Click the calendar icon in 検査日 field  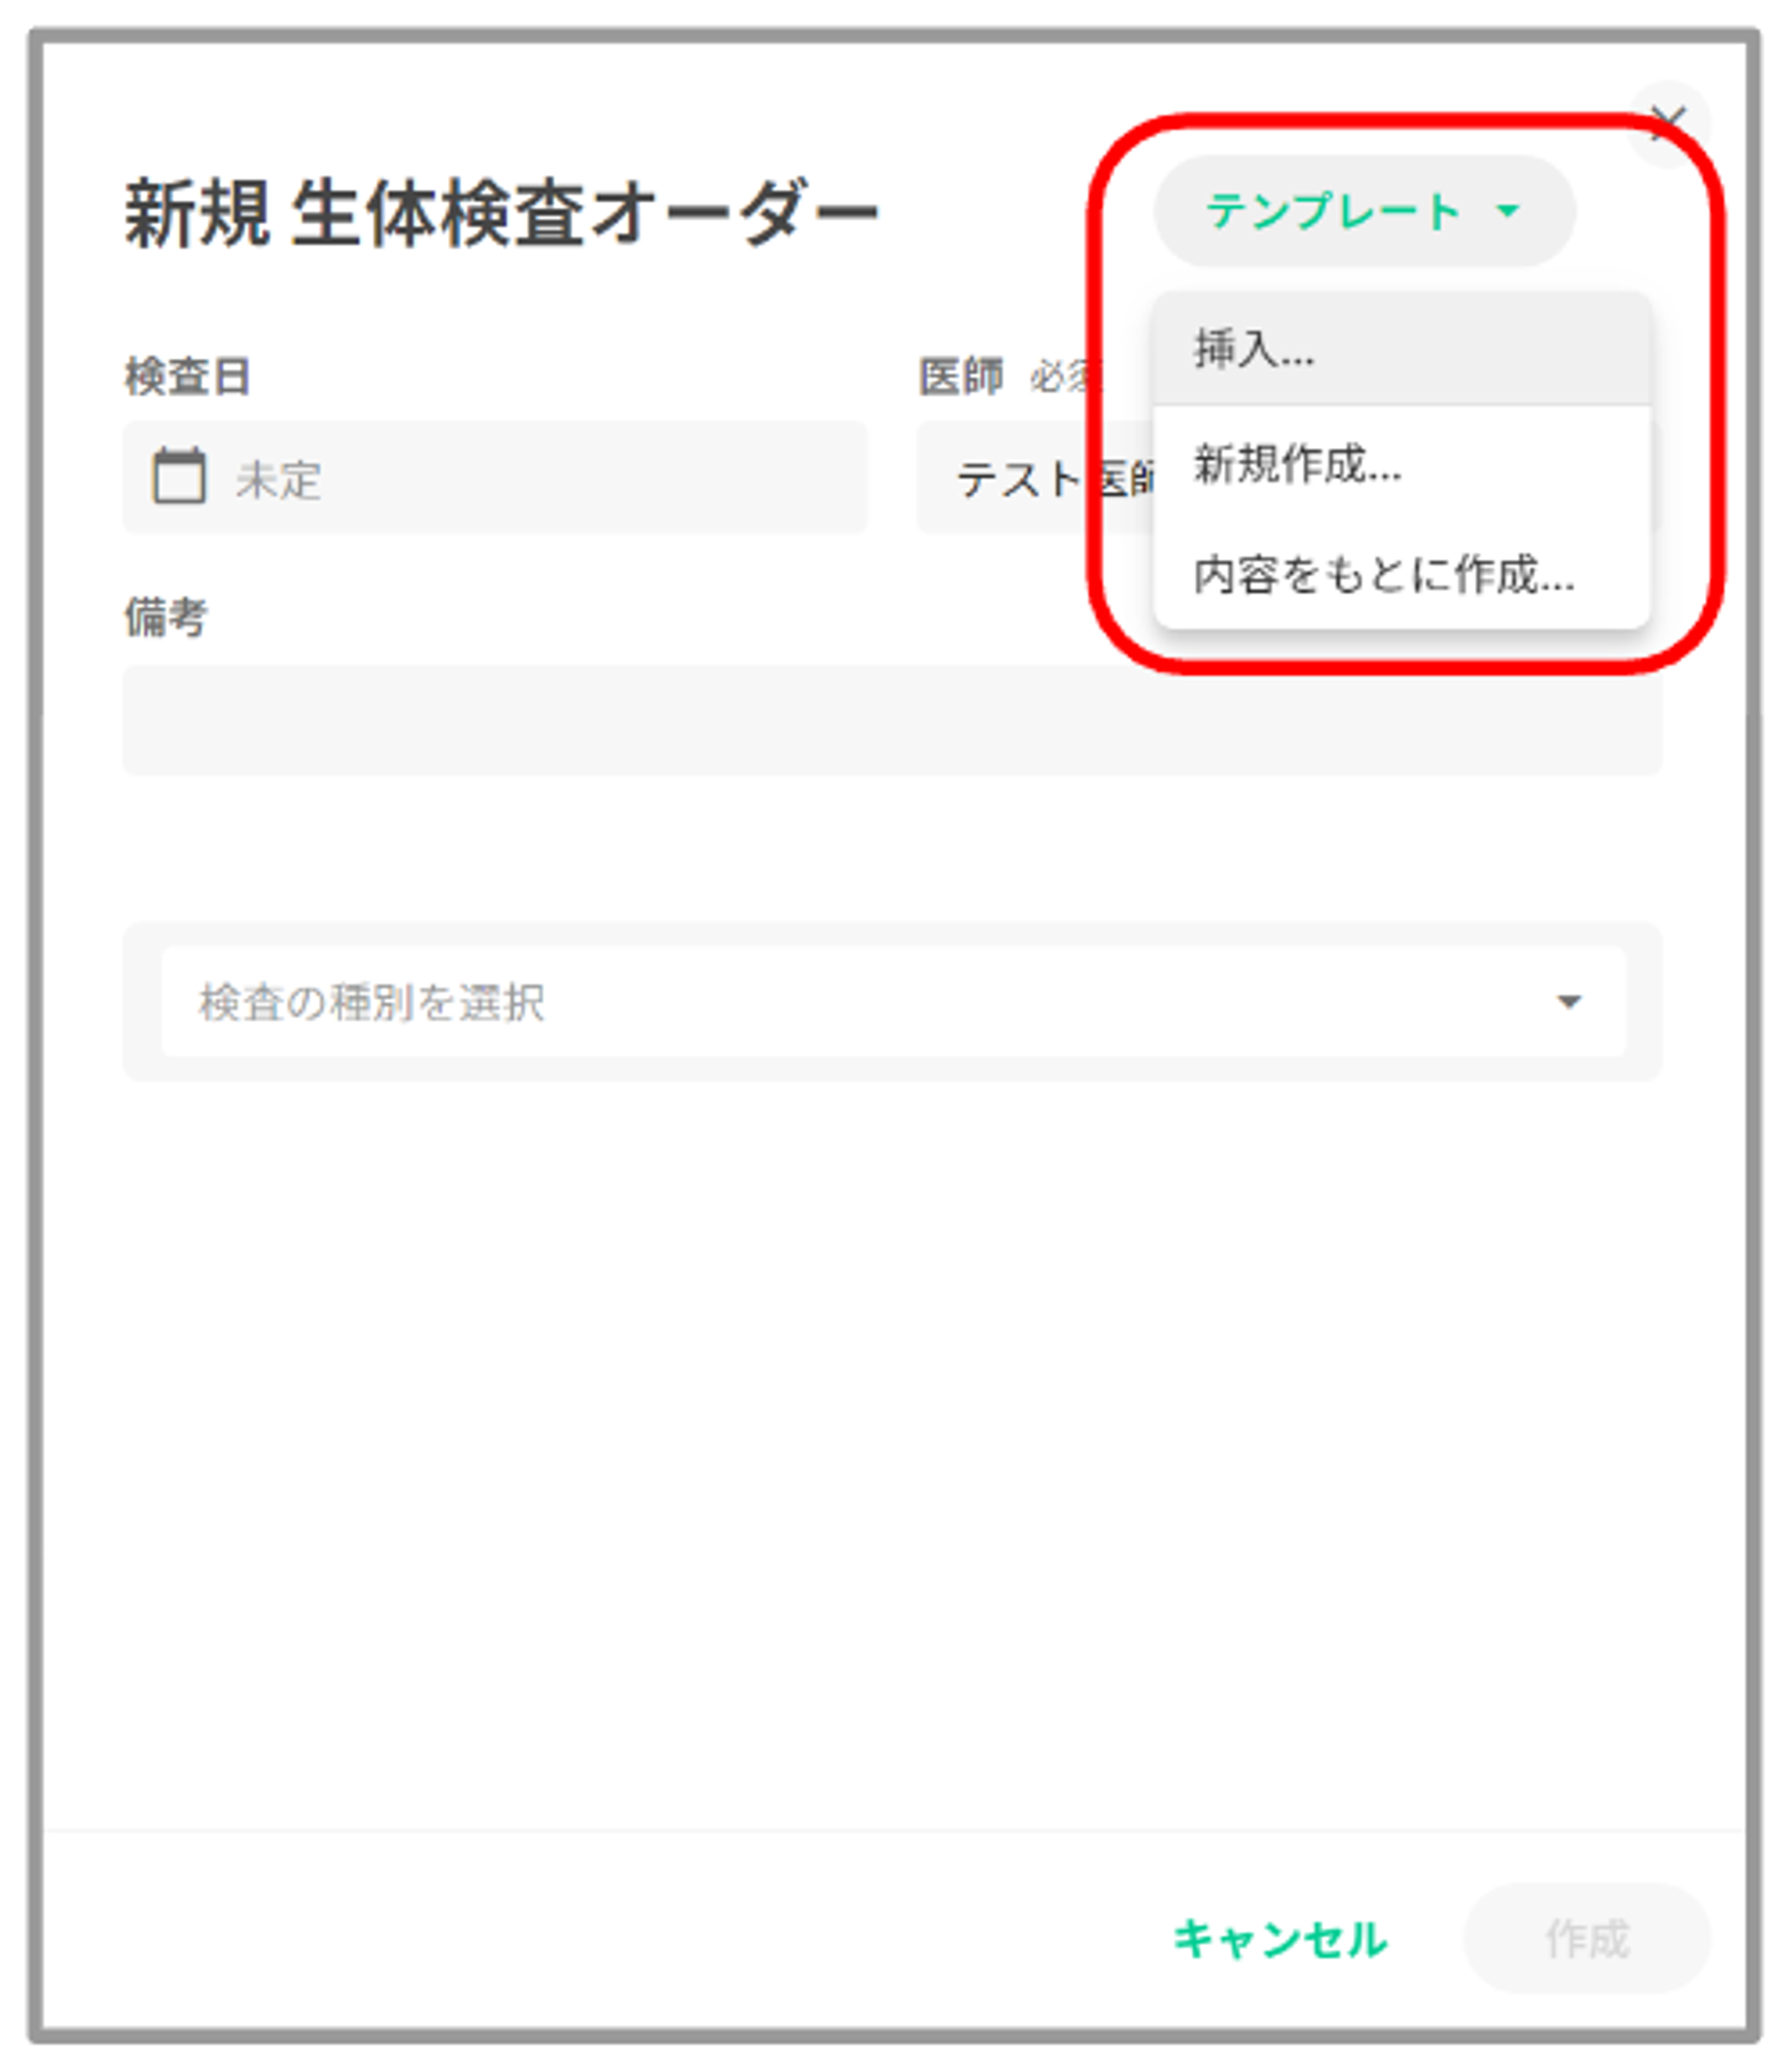click(x=179, y=476)
